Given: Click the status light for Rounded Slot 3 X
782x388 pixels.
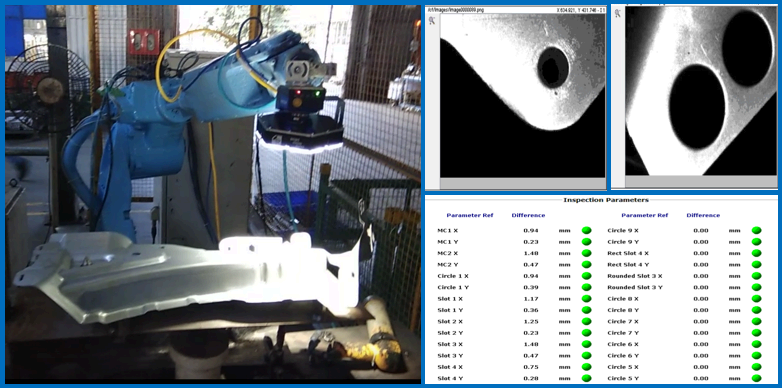Looking at the screenshot, I should pos(757,276).
